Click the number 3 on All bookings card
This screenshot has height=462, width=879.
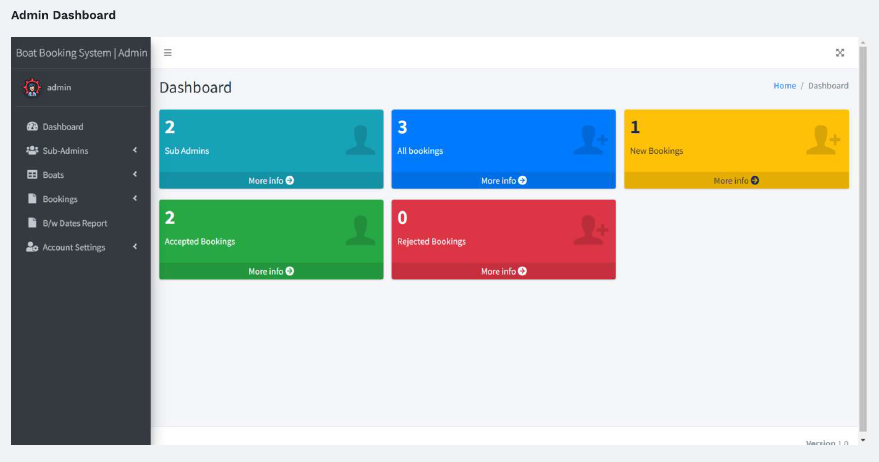point(402,127)
